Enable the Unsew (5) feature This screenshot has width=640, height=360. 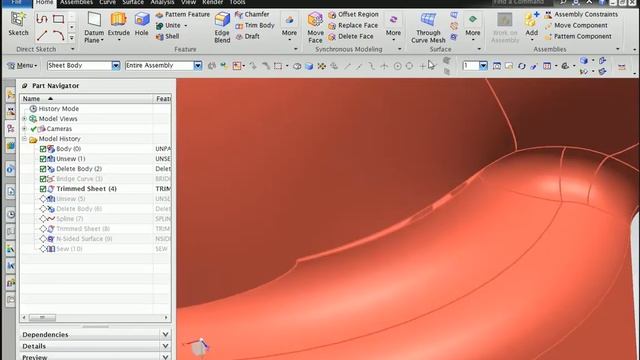[x=43, y=199]
